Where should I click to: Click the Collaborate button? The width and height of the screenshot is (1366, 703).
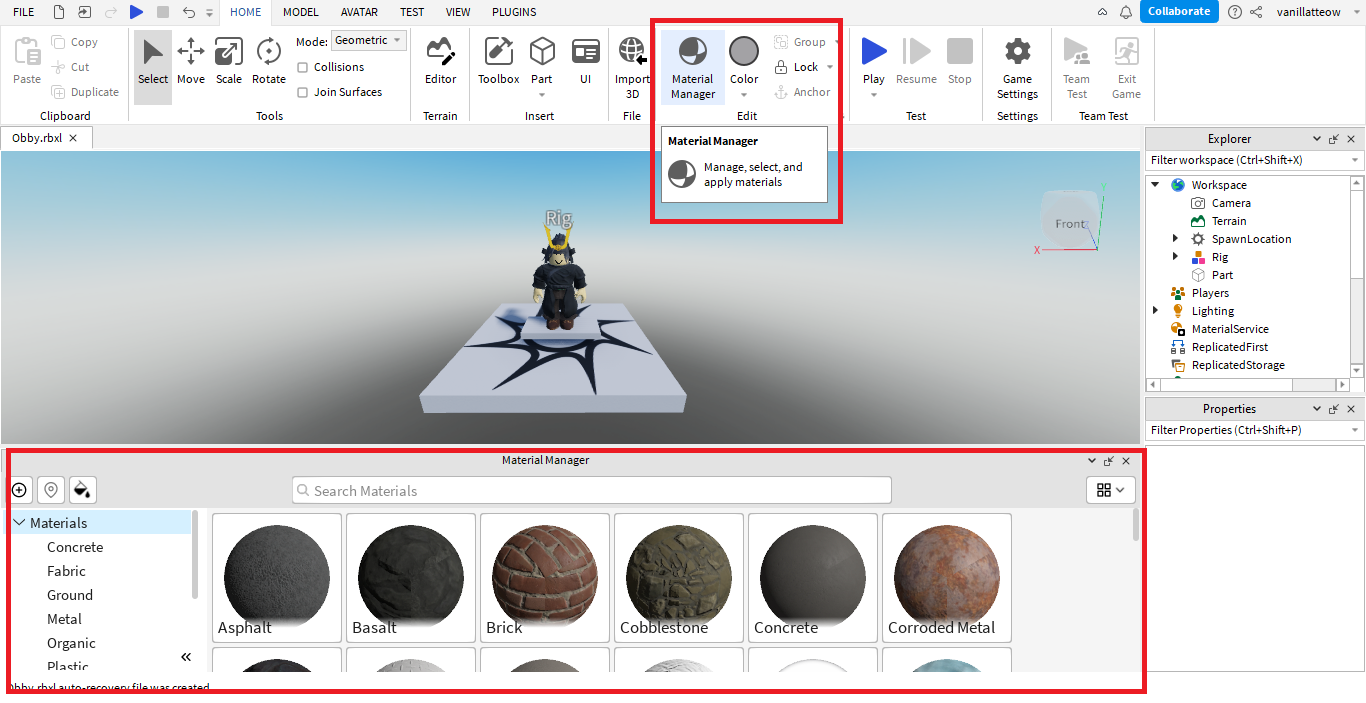coord(1179,12)
